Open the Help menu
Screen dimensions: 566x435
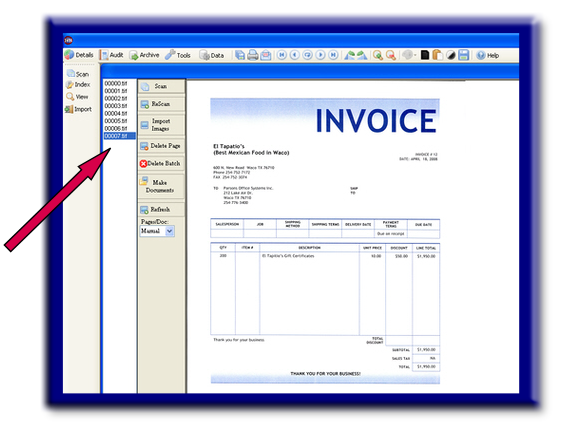click(x=488, y=55)
